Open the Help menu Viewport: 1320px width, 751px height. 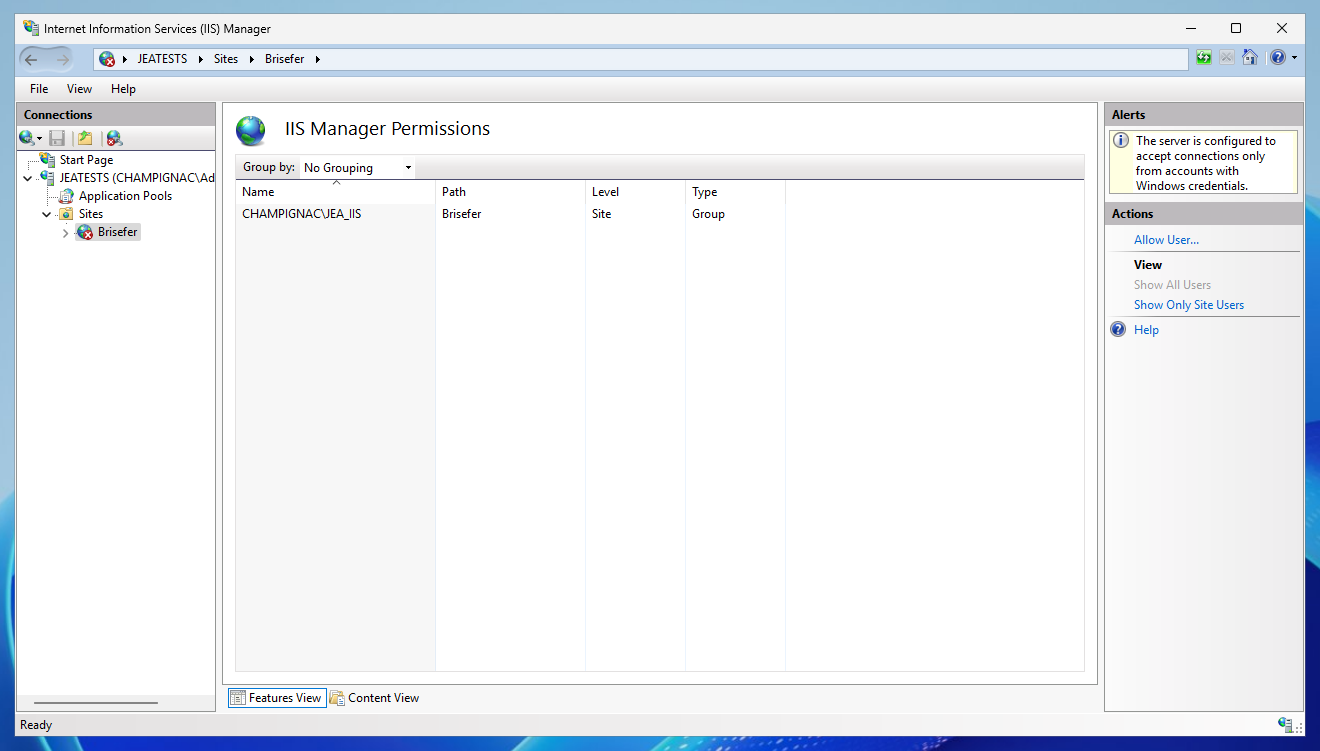tap(123, 89)
